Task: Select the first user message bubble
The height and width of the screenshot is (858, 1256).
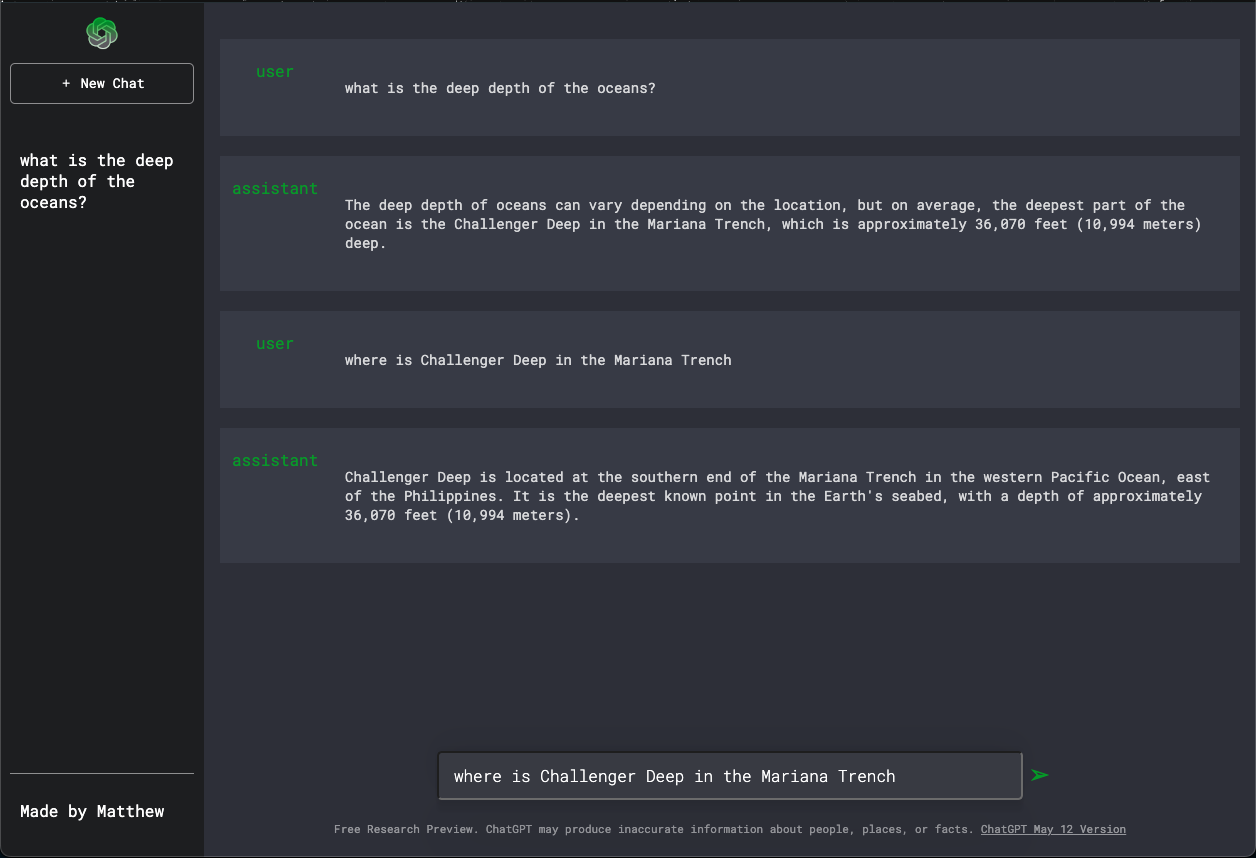Action: [x=729, y=87]
